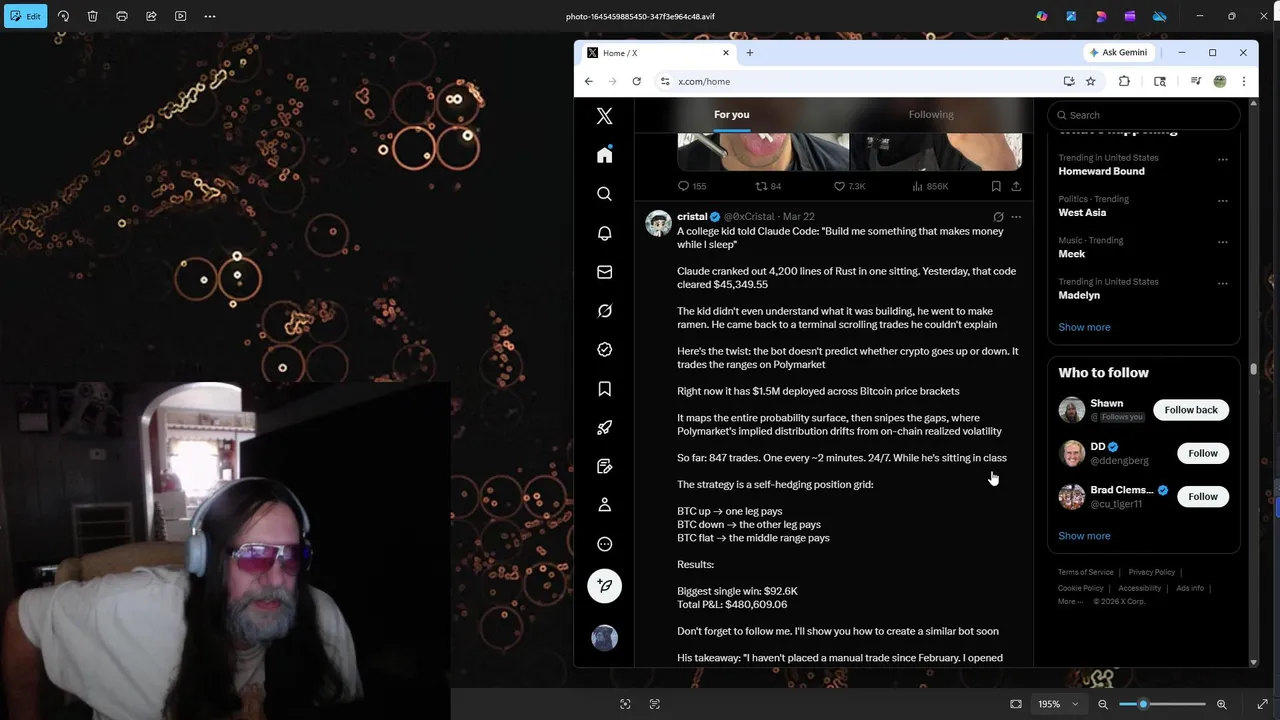Viewport: 1280px width, 720px height.
Task: Open Grok in X sidebar
Action: 604,311
